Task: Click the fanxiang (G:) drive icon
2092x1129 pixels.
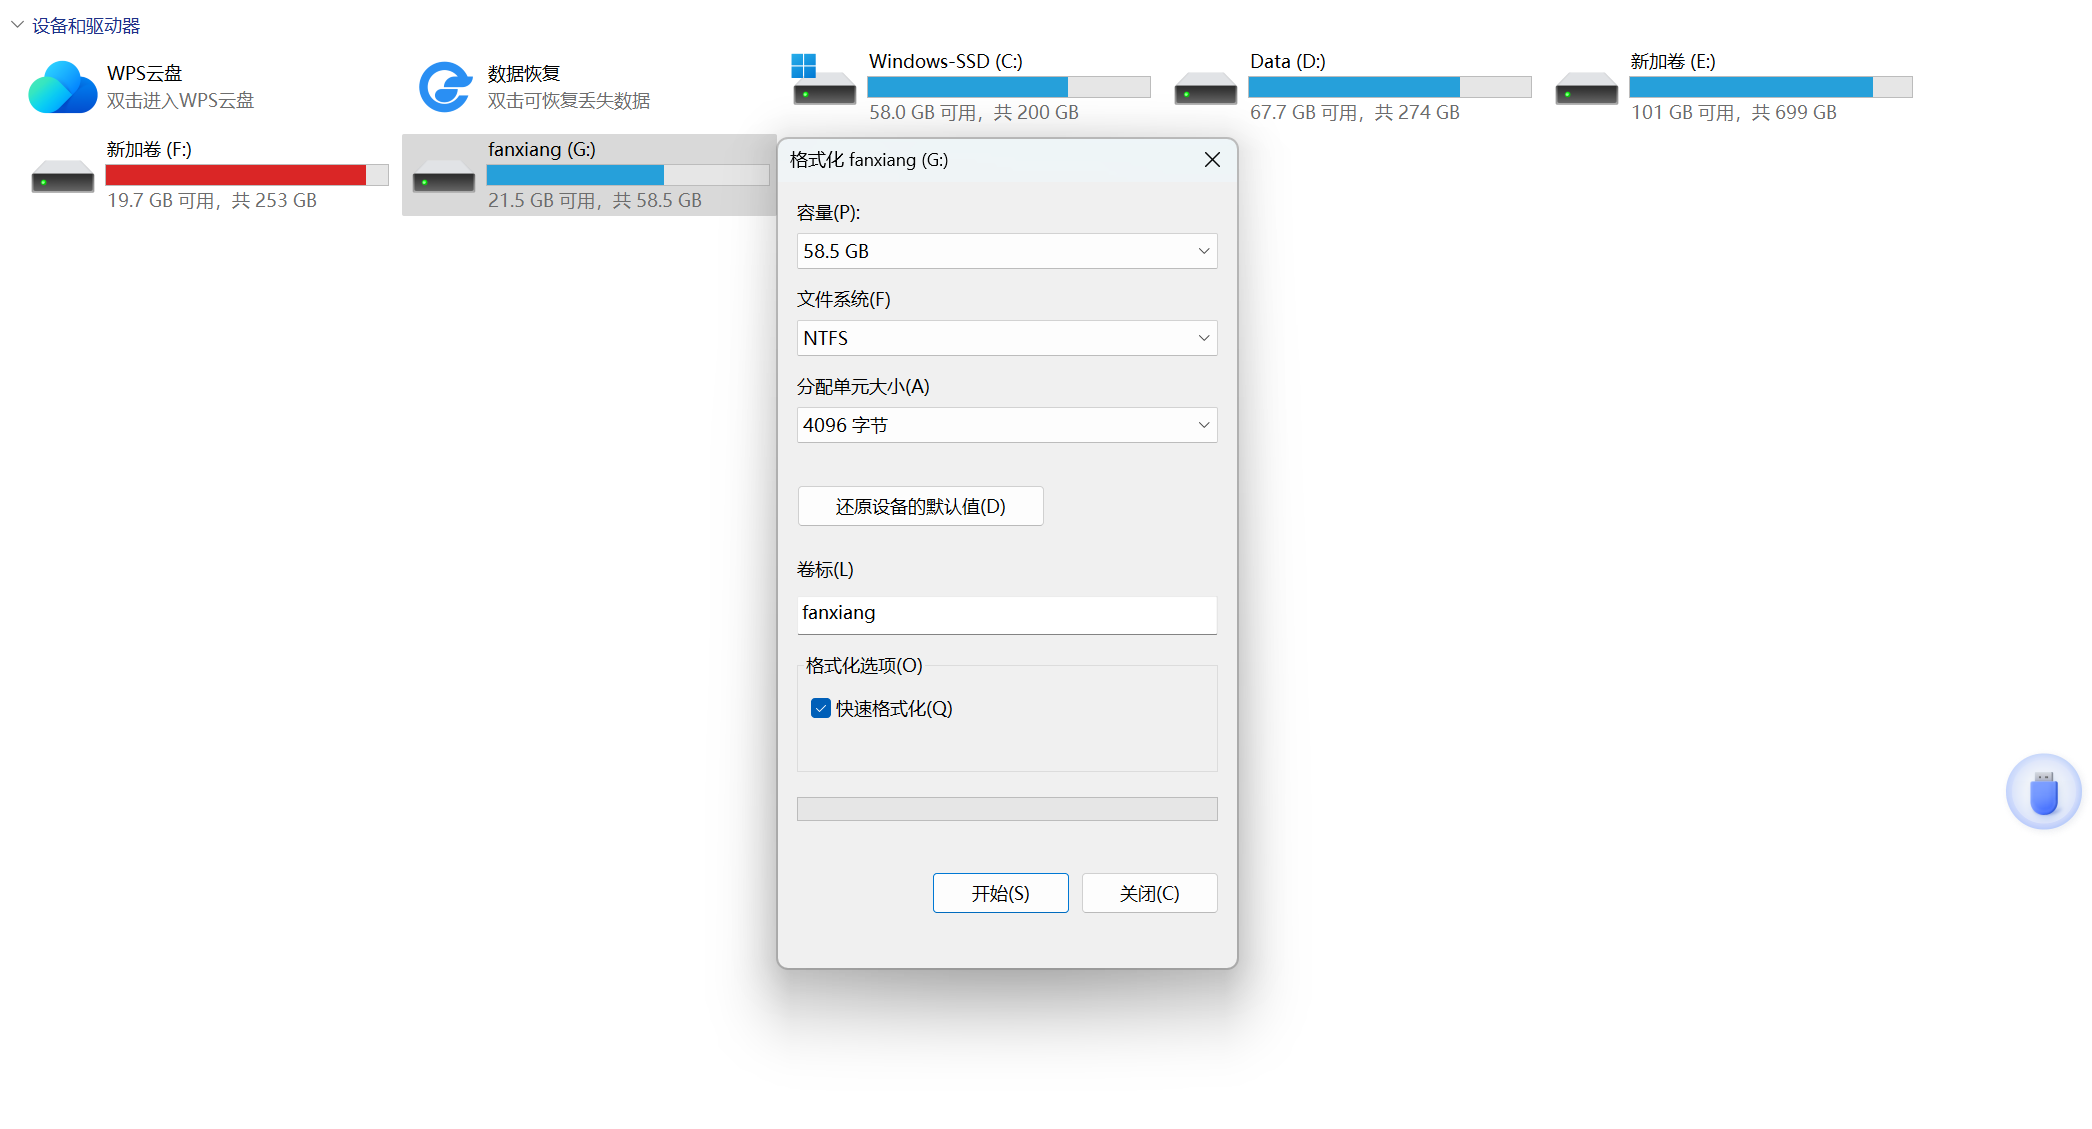Action: 444,176
